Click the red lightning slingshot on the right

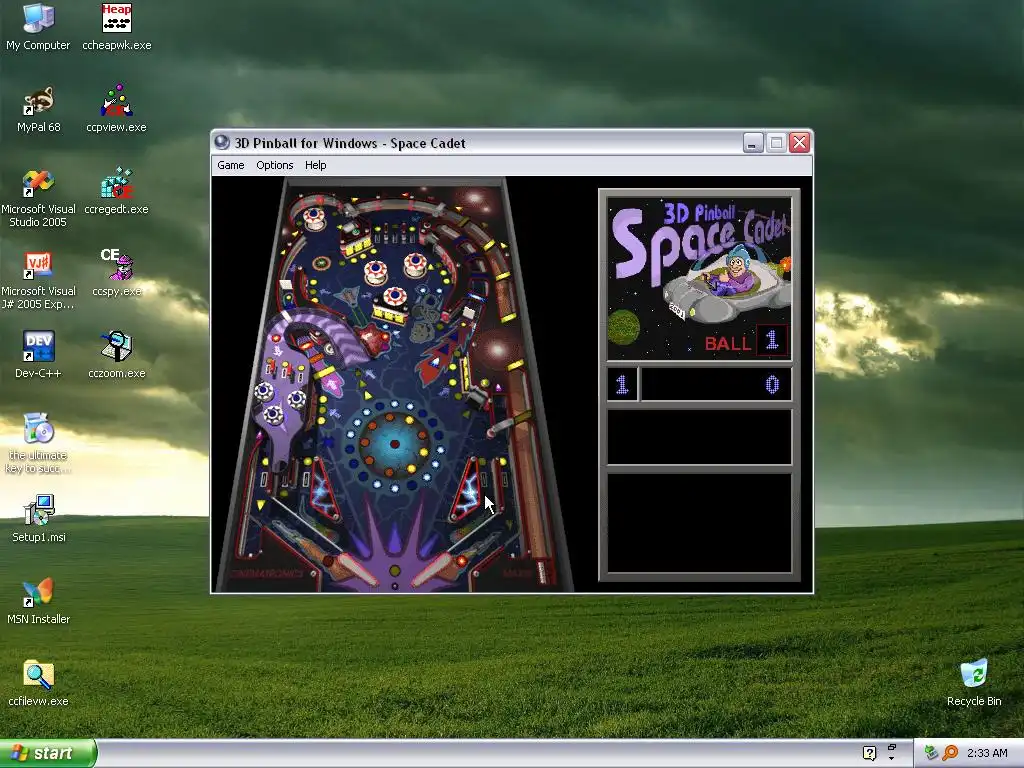tap(468, 490)
